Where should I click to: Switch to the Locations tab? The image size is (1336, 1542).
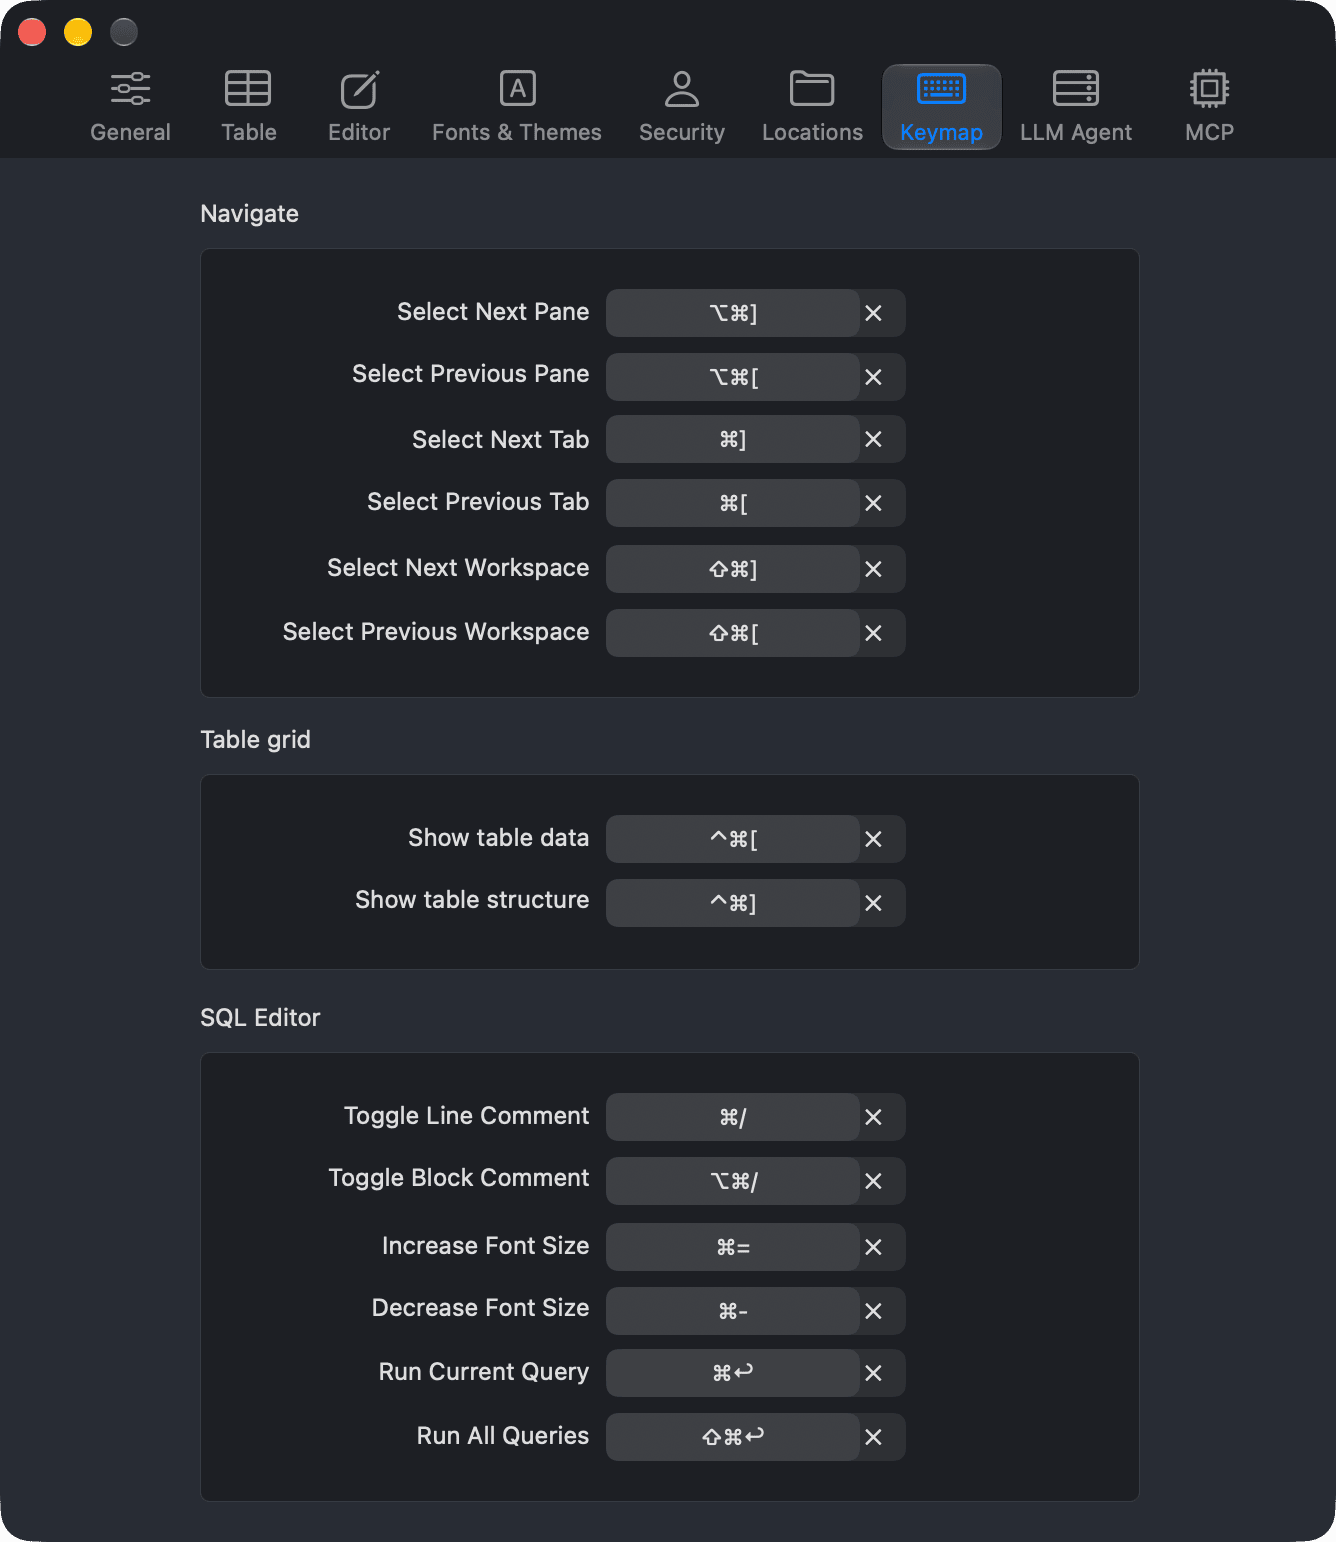pos(812,107)
